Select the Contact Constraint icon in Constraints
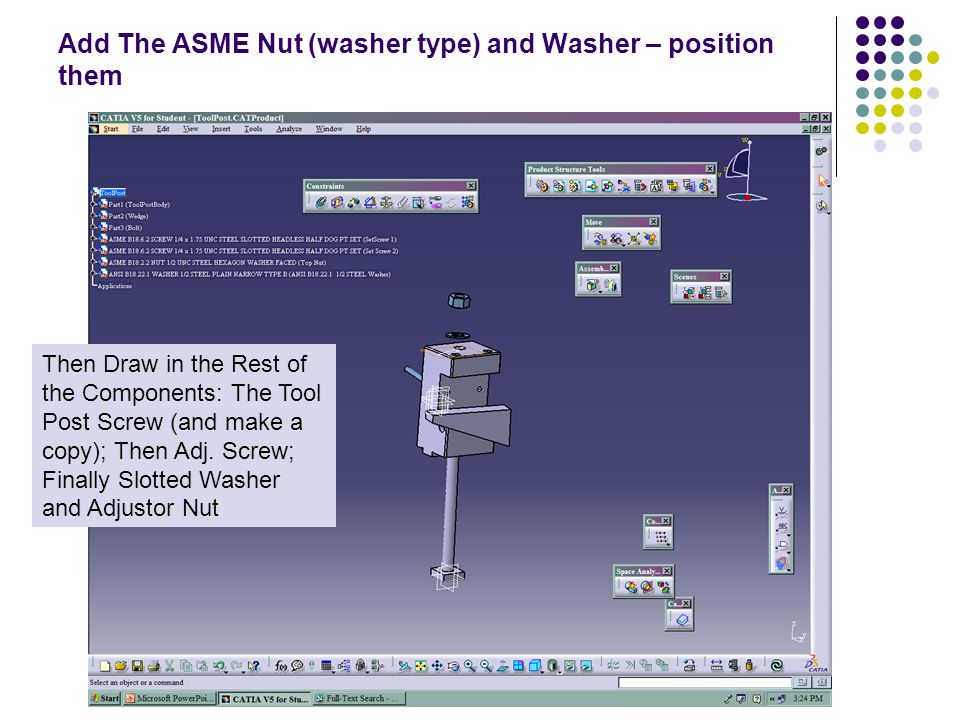960x720 pixels. (337, 202)
